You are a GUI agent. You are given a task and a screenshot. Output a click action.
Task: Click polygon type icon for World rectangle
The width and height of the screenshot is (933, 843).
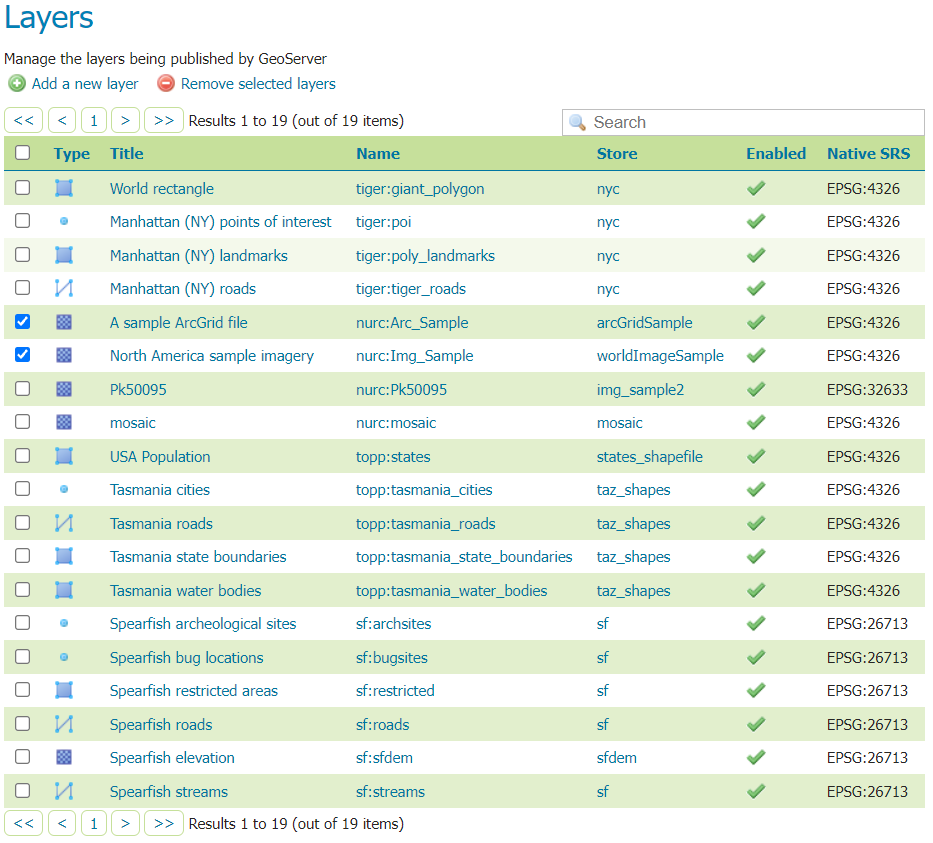click(64, 188)
